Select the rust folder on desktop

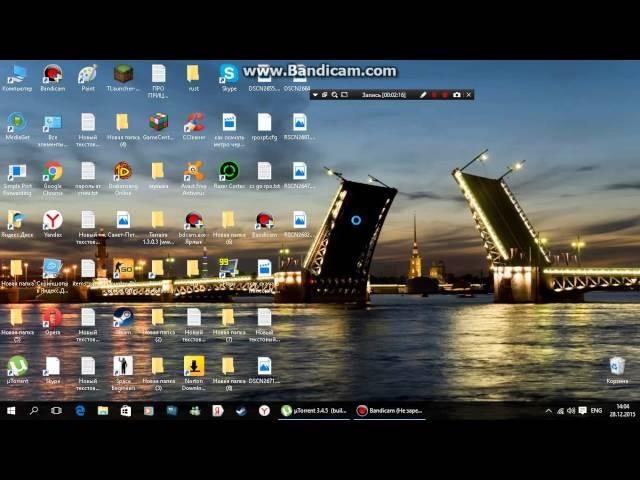tap(193, 78)
